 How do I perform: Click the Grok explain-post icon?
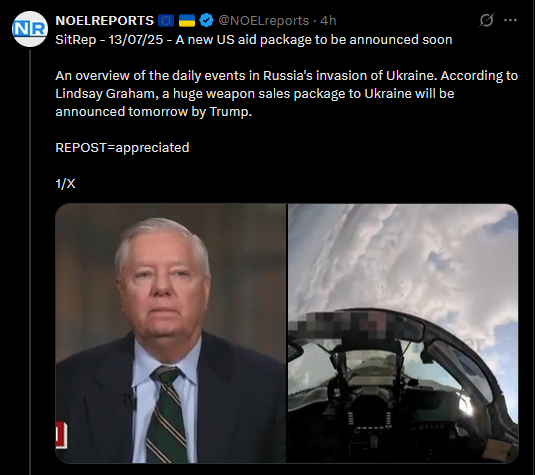(x=486, y=20)
